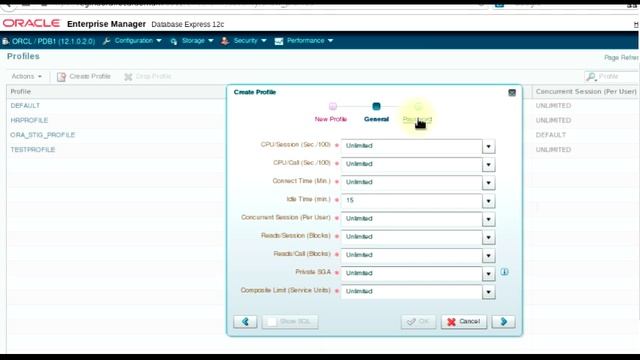Click the Connect Time value field
Viewport: 640px width, 360px height.
pos(411,182)
